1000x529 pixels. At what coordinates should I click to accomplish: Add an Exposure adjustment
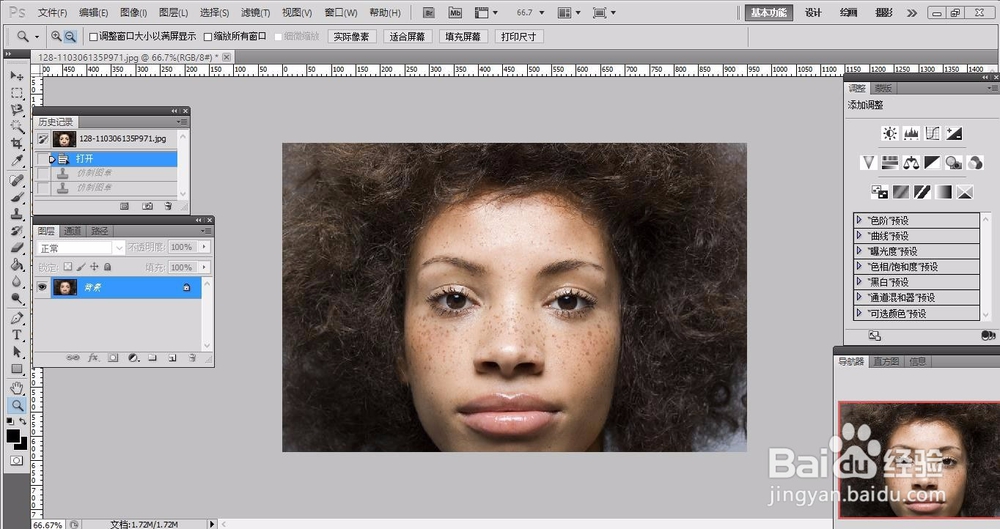point(954,133)
